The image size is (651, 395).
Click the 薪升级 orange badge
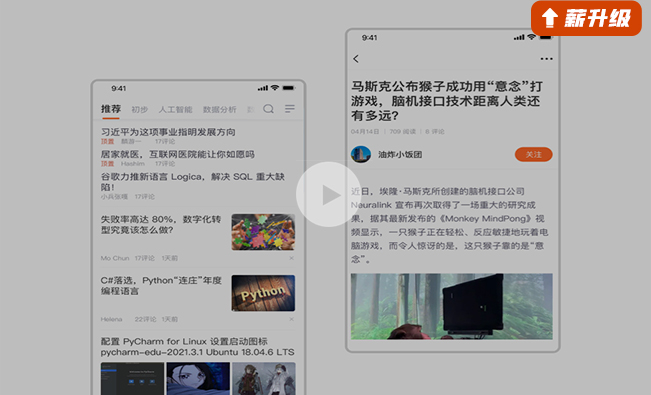(586, 18)
